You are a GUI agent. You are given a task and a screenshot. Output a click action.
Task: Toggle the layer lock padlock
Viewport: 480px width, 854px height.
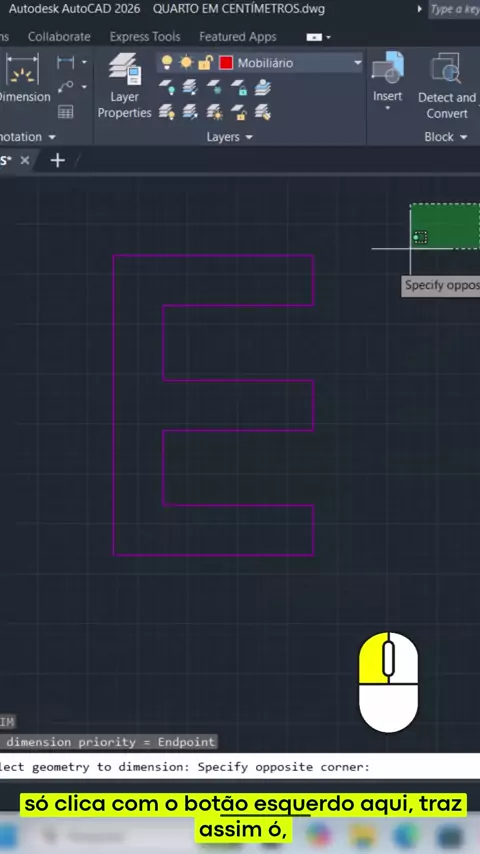(x=205, y=63)
